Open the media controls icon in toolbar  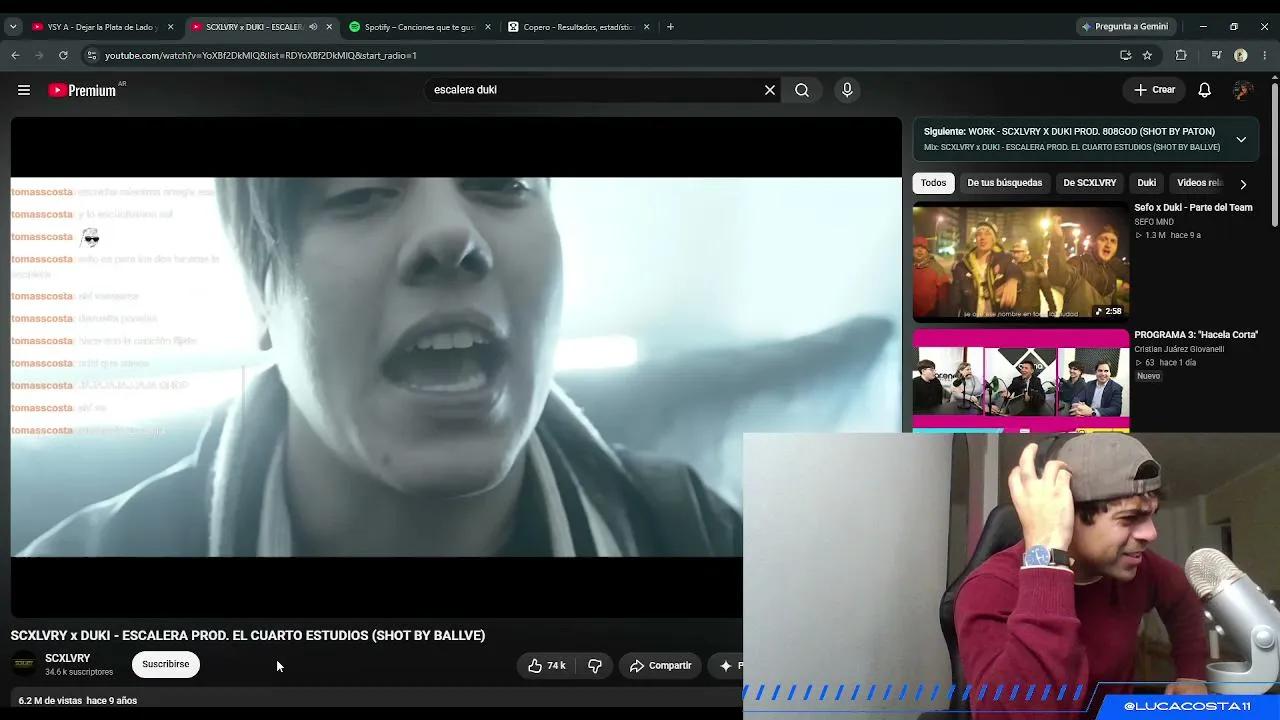1216,56
